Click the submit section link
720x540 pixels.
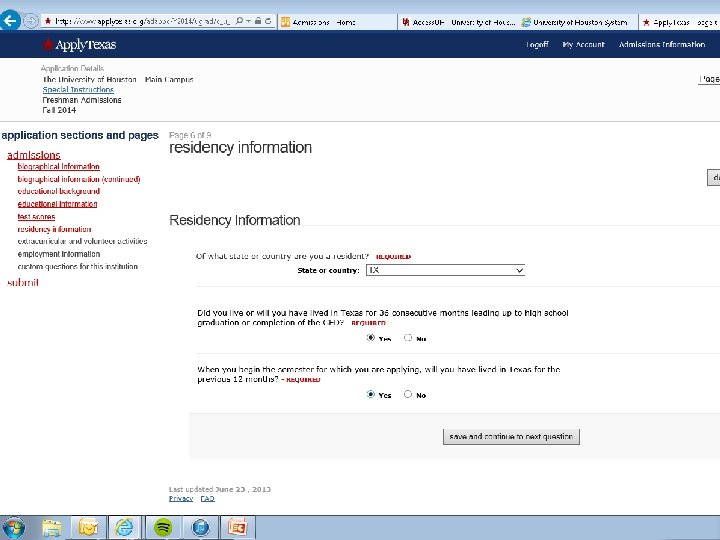click(23, 282)
